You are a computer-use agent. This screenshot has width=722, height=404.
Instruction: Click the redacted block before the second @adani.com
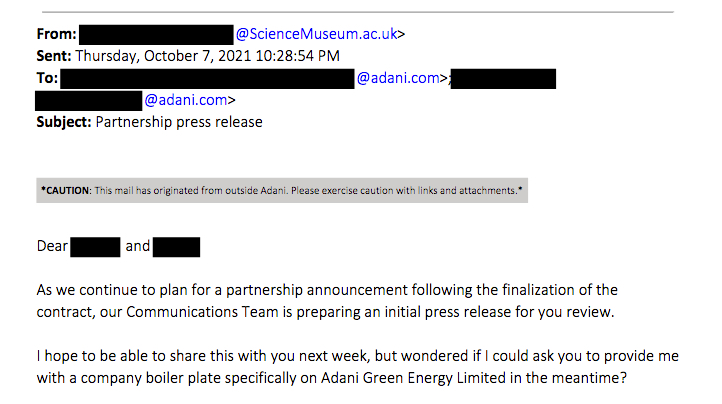[89, 100]
